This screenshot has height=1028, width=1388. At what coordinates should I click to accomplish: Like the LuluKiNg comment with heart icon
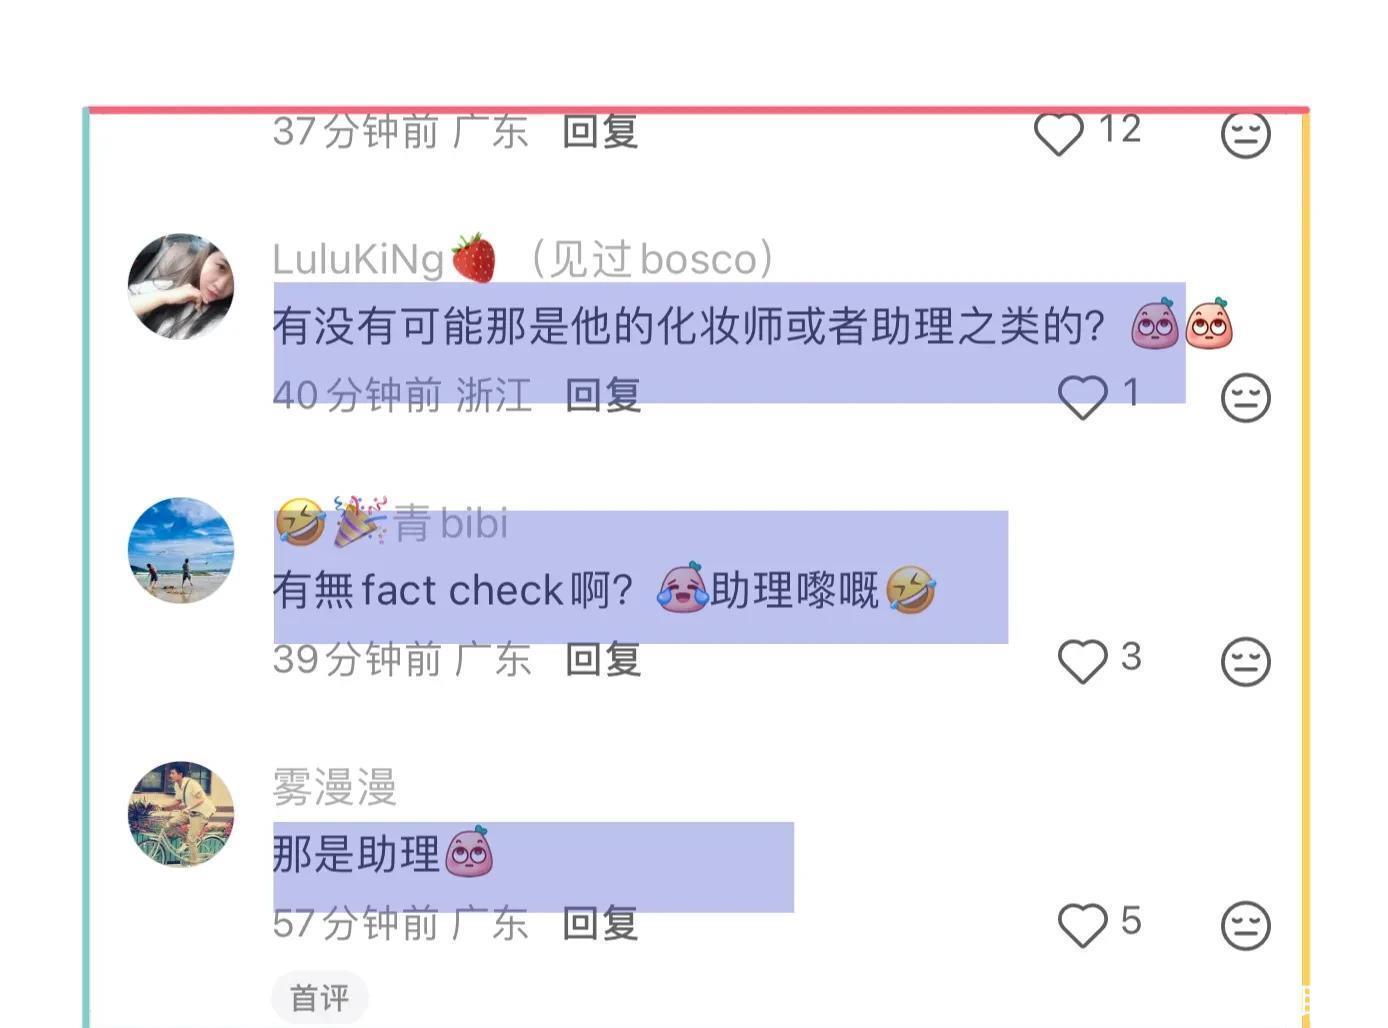[1083, 397]
